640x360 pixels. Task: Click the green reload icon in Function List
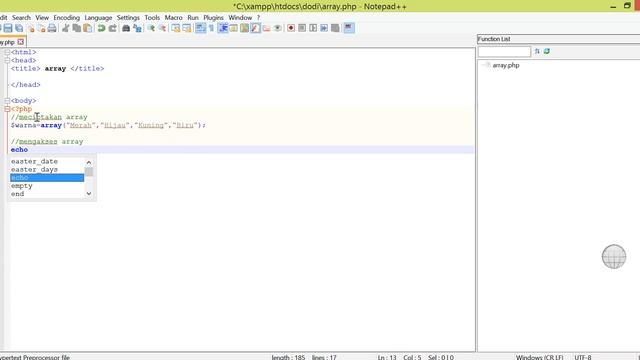(x=547, y=51)
